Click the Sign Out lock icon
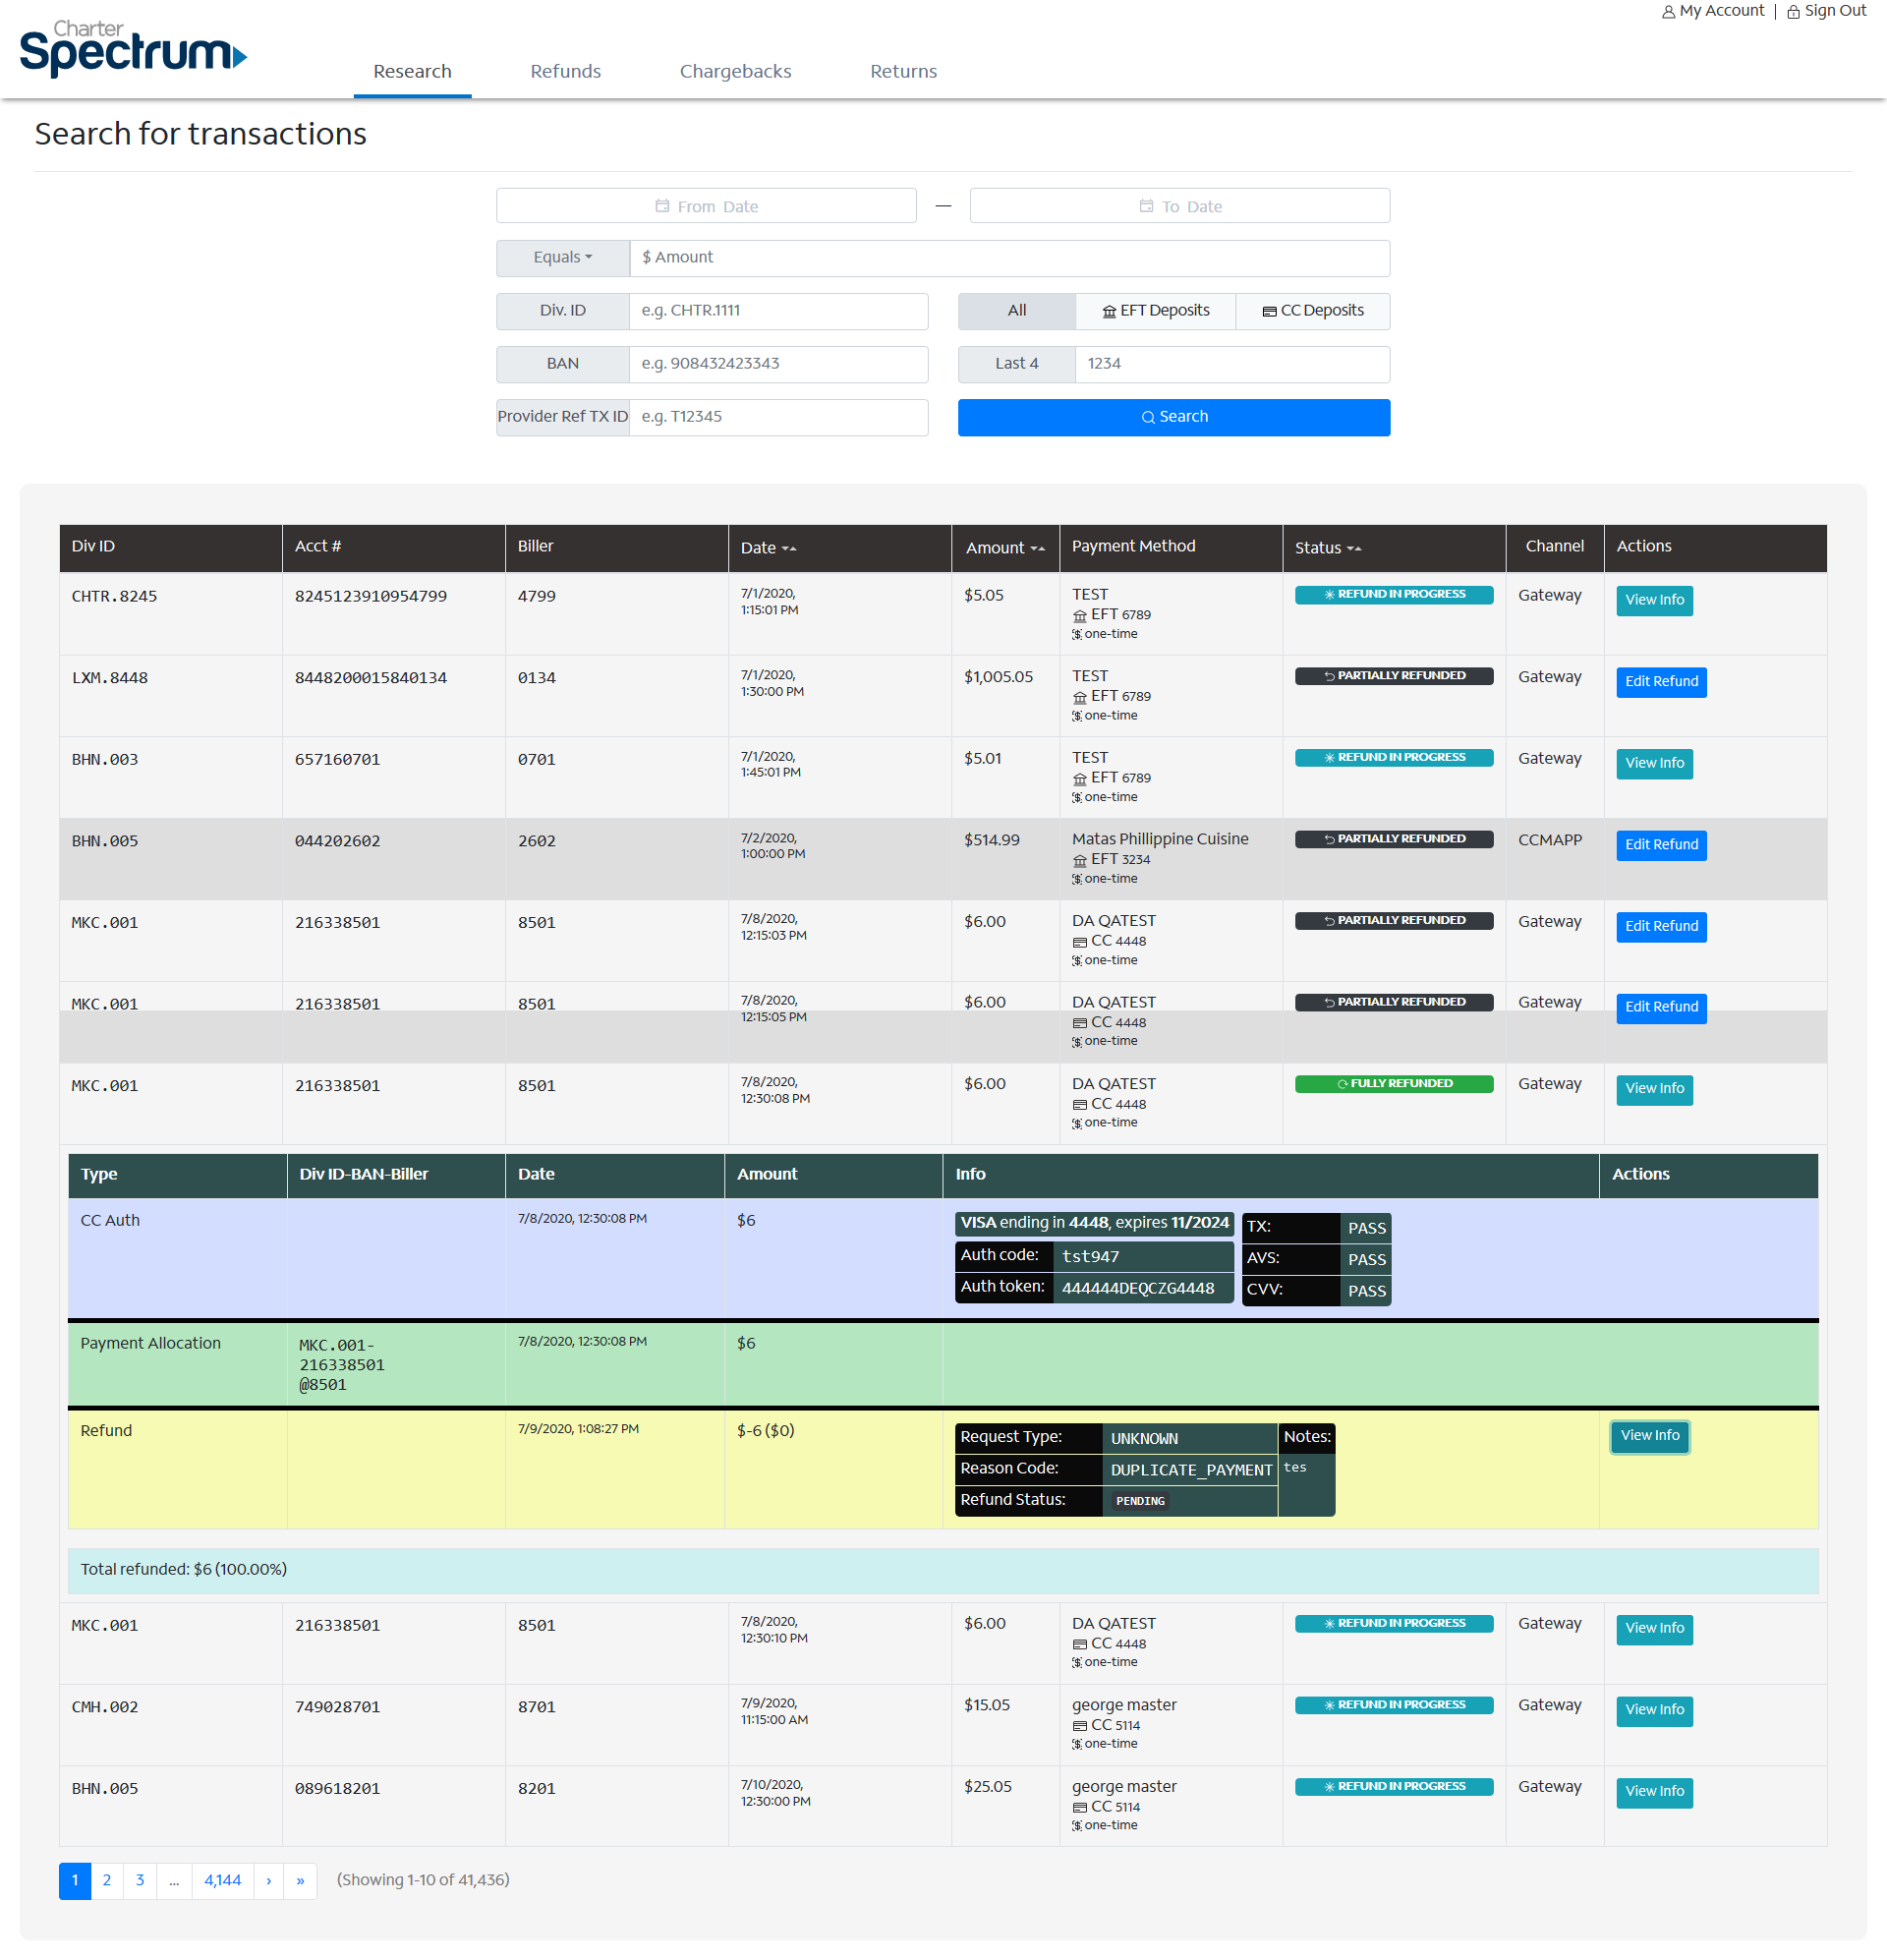 coord(1793,12)
